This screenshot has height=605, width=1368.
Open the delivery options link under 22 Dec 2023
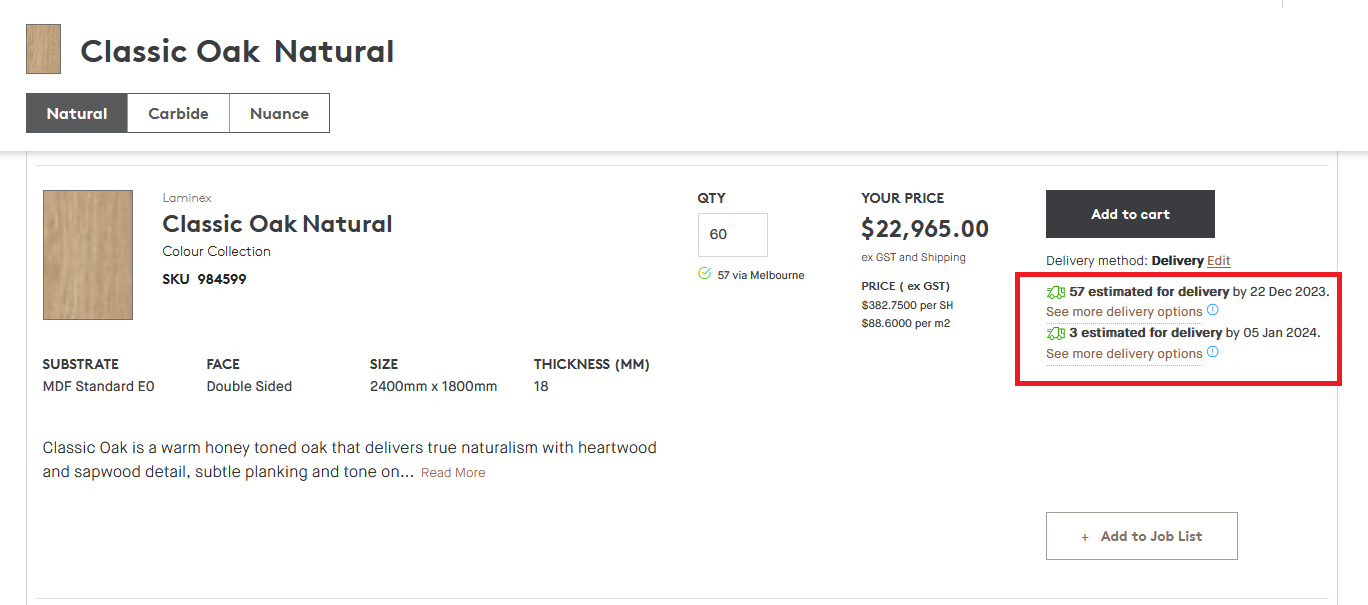(1124, 312)
